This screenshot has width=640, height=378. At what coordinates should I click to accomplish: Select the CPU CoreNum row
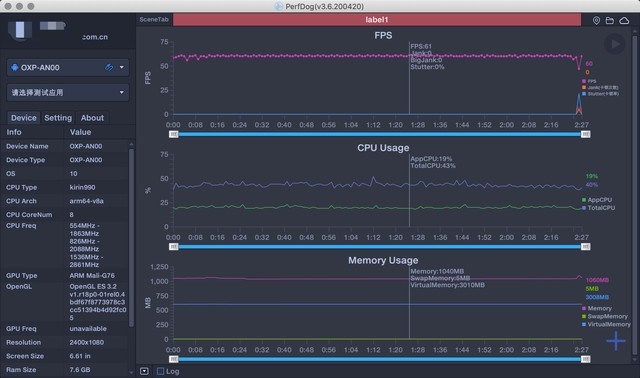65,215
